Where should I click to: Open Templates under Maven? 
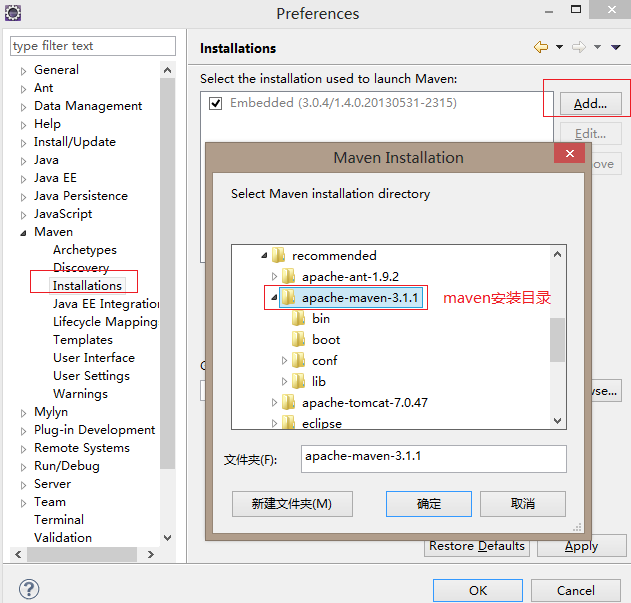[x=83, y=340]
